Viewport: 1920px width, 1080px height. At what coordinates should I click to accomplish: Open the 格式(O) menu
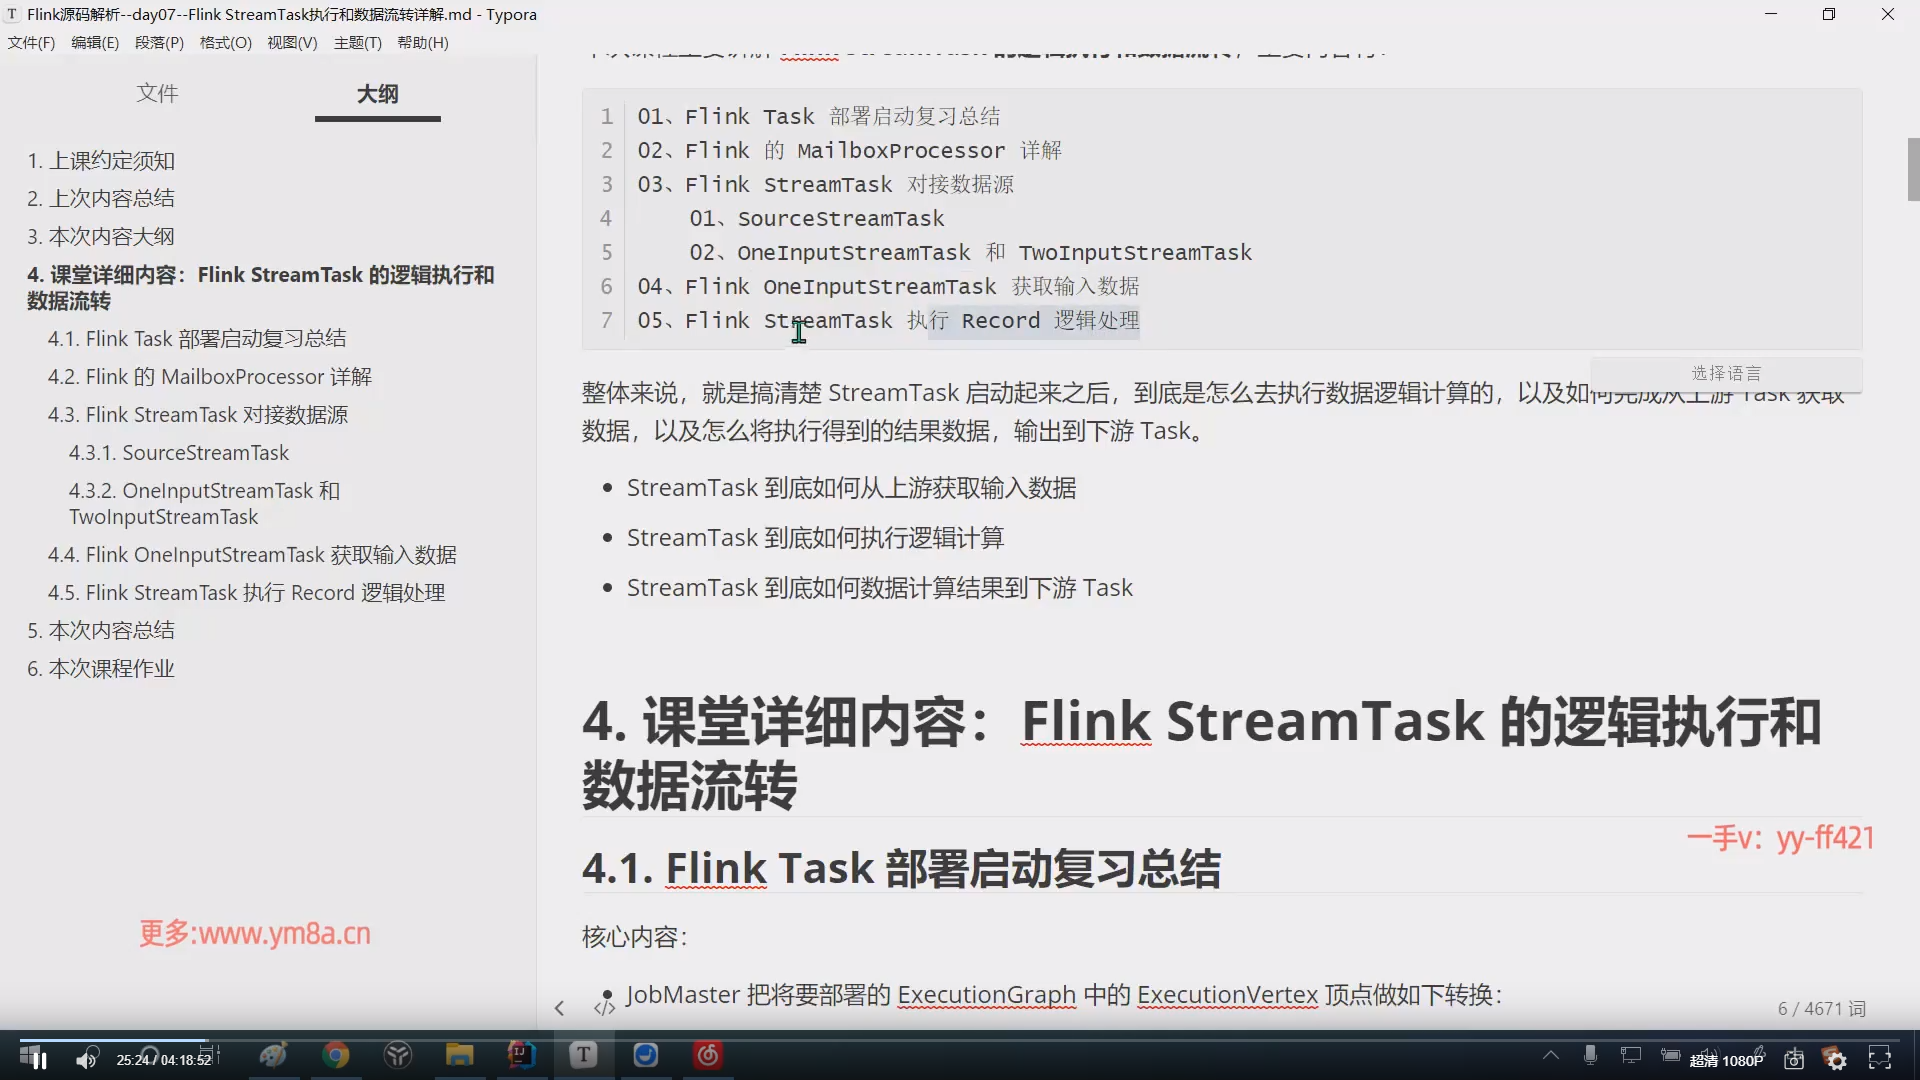(x=225, y=43)
